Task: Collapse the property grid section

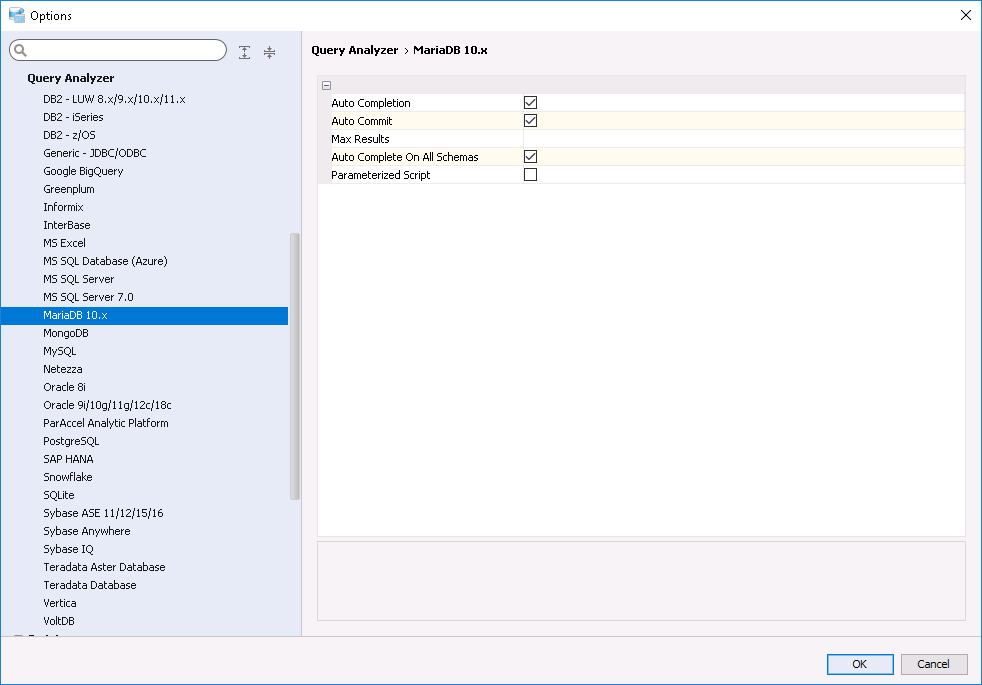Action: coord(326,86)
